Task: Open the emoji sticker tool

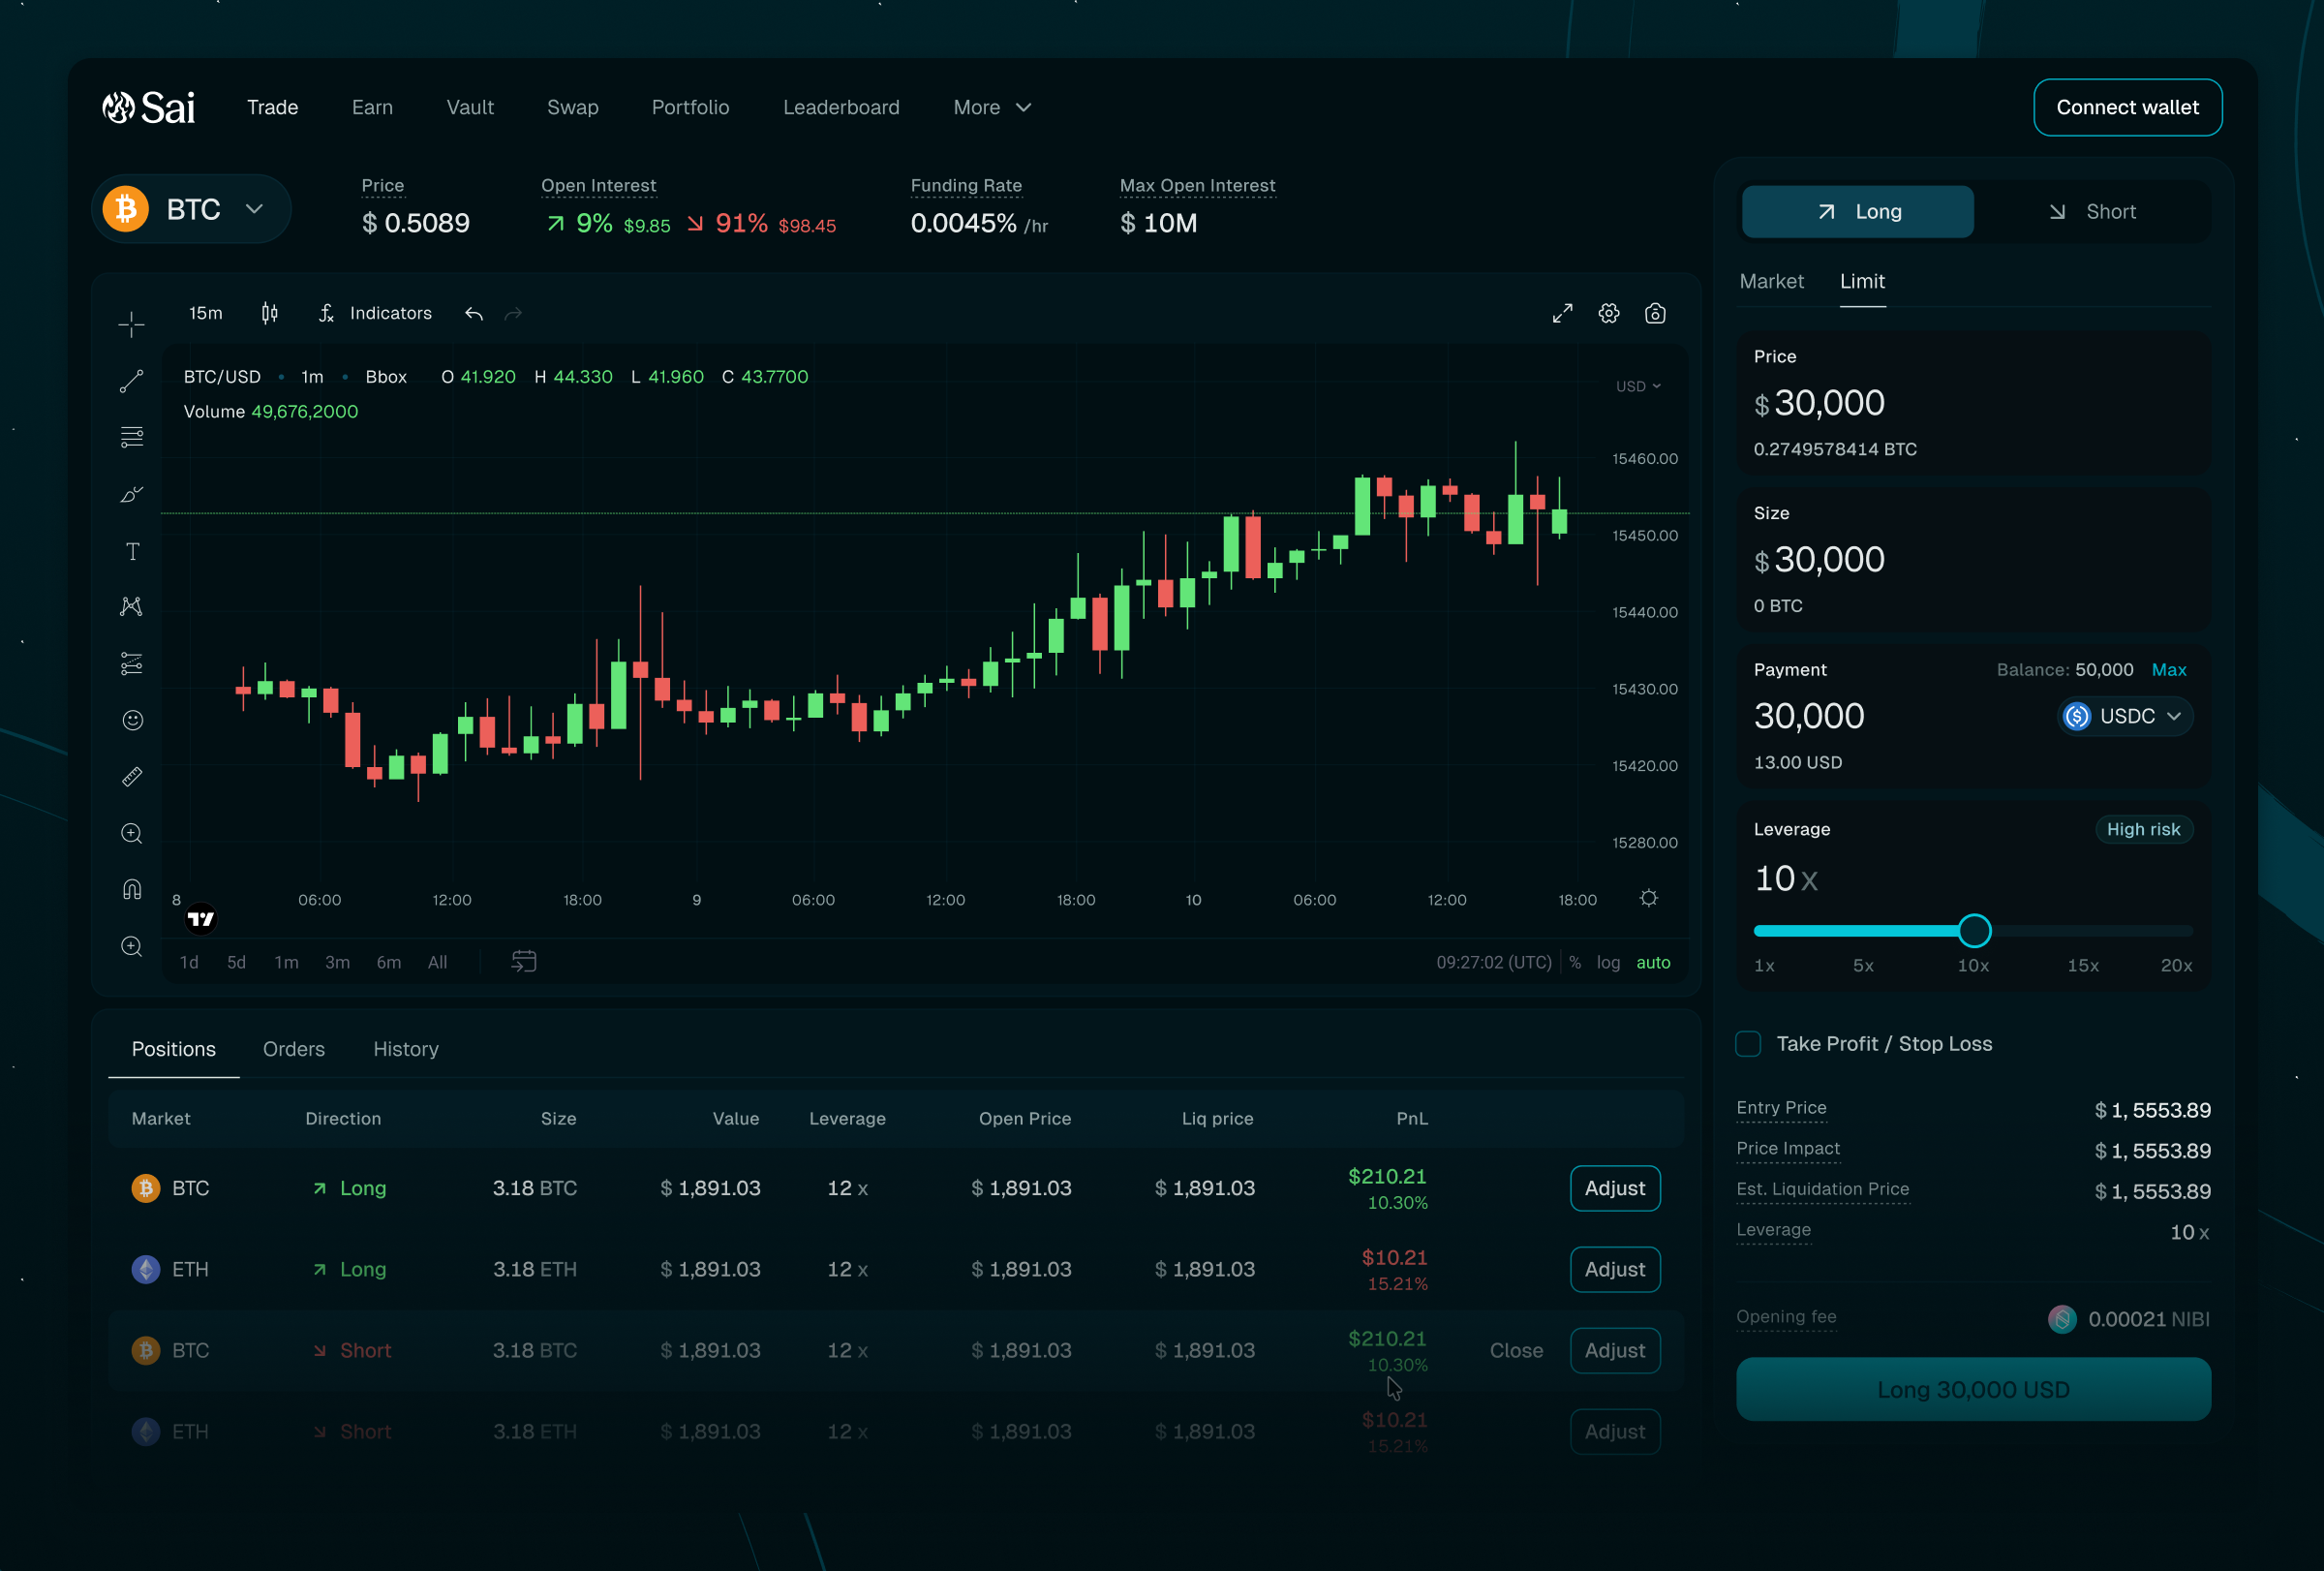Action: [x=132, y=720]
